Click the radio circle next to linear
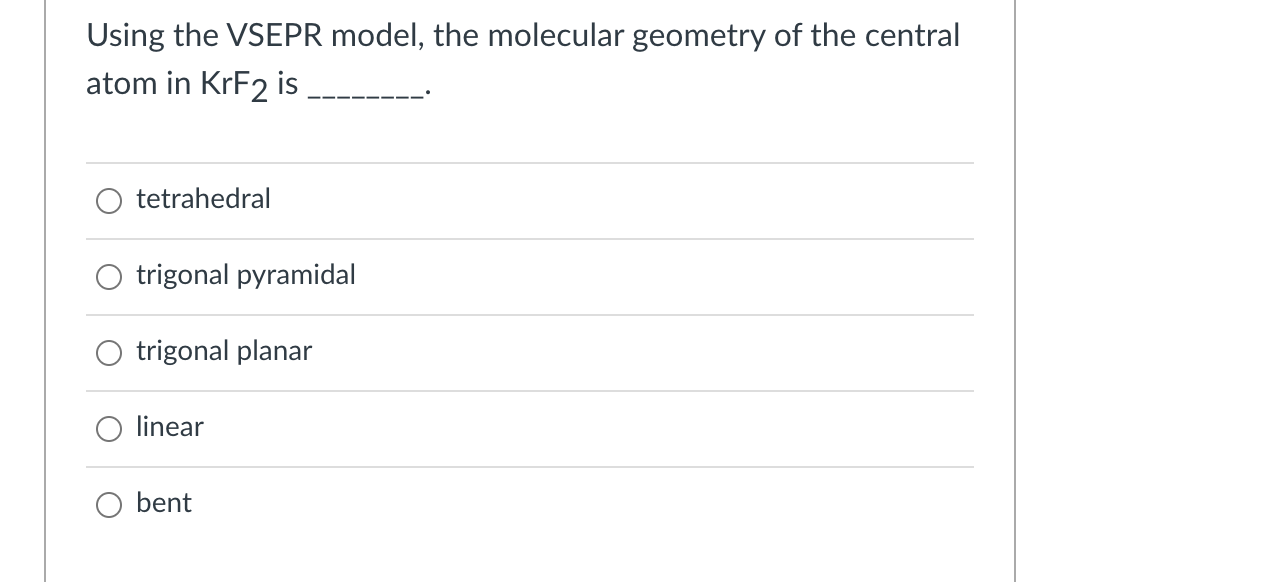Screen dimensions: 1284x582 click(109, 428)
